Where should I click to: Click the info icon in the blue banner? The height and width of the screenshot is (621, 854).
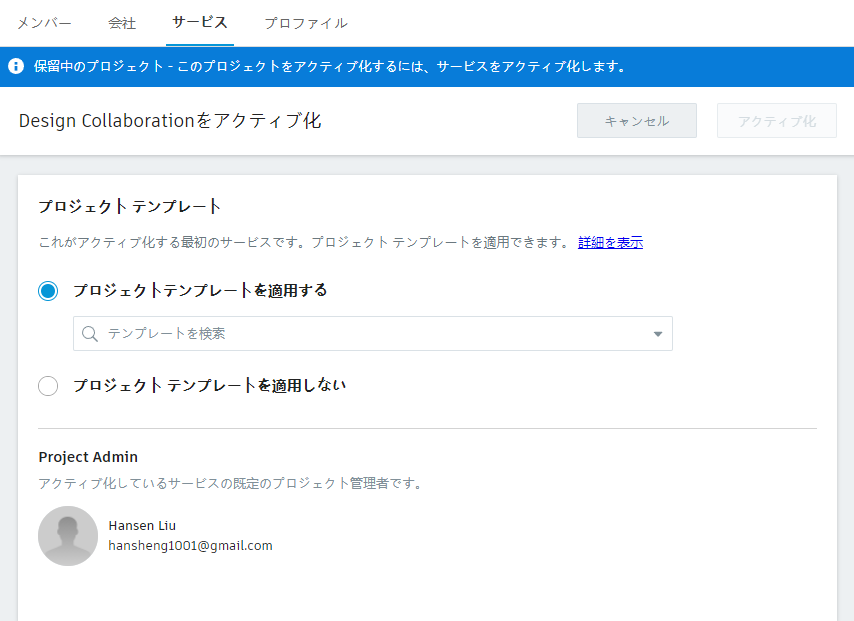(15, 66)
